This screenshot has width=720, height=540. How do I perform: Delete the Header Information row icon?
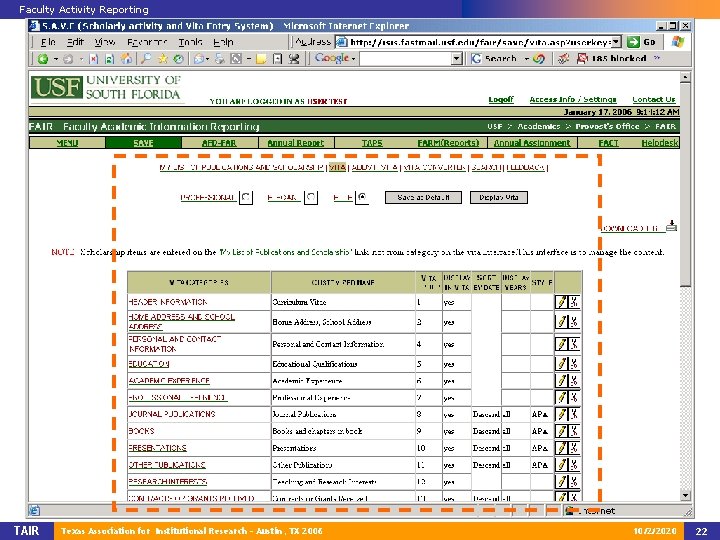click(574, 302)
